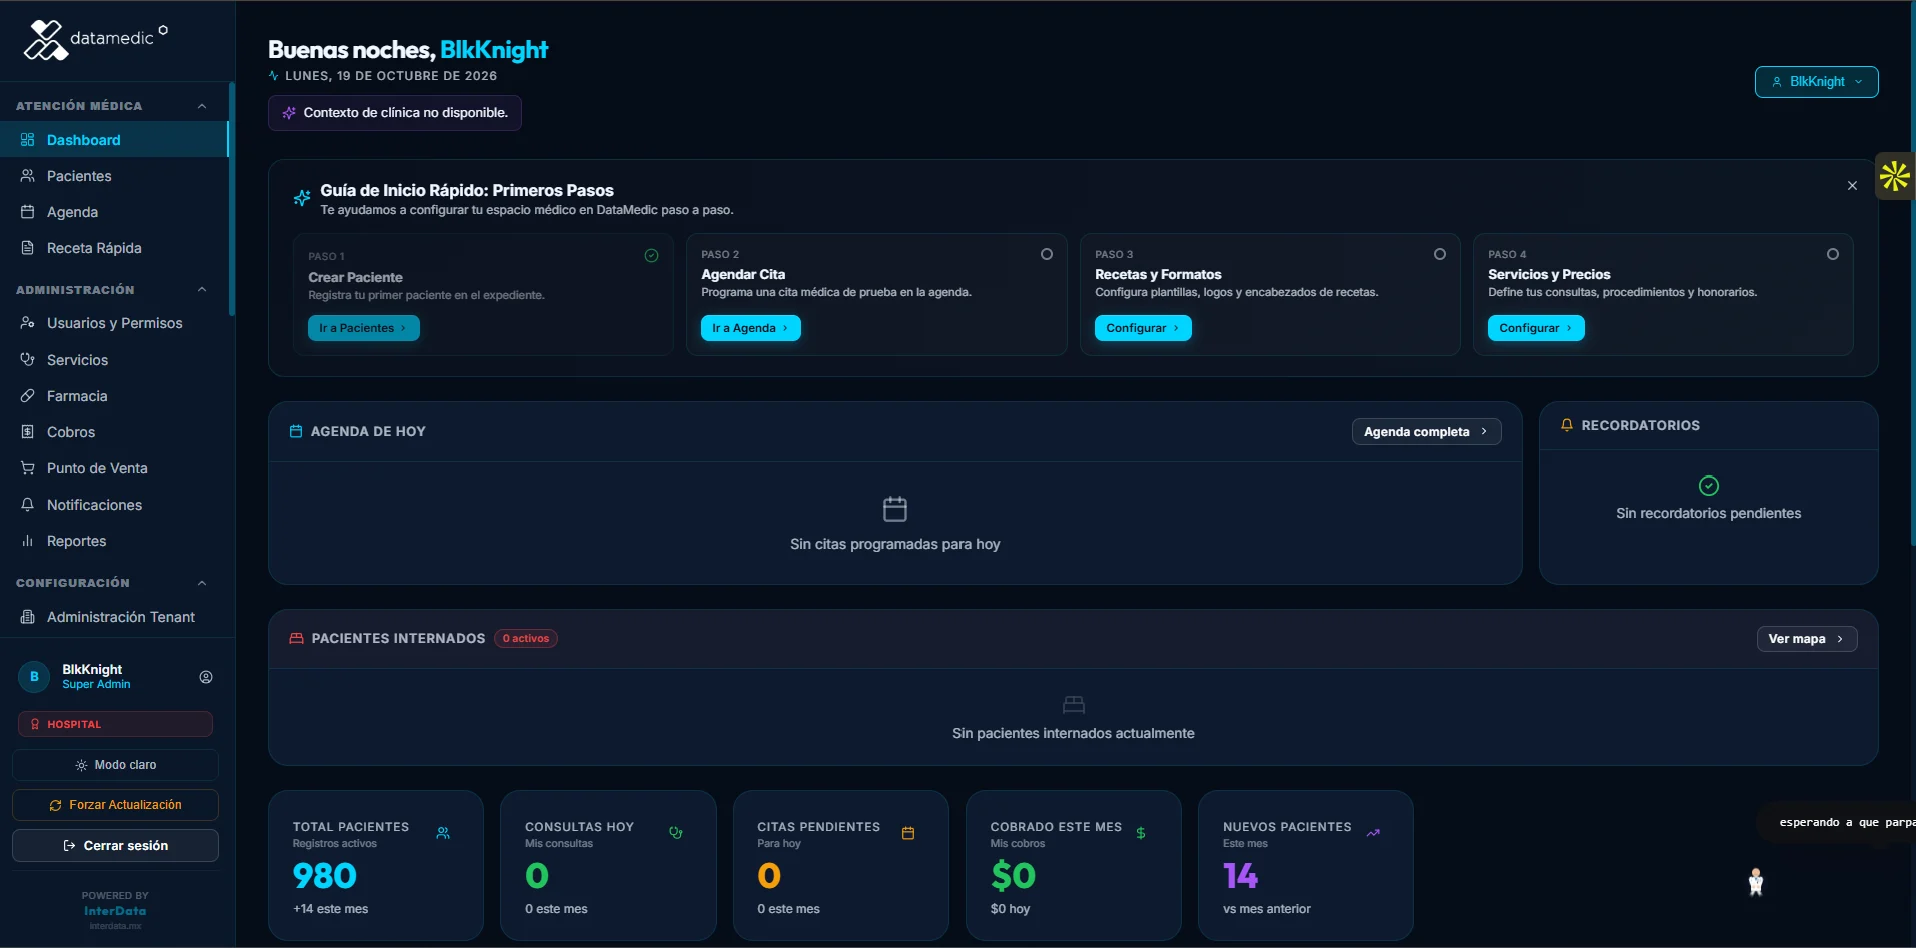Viewport: 1916px width, 948px height.
Task: Click the 0 activos badge
Action: 526,639
